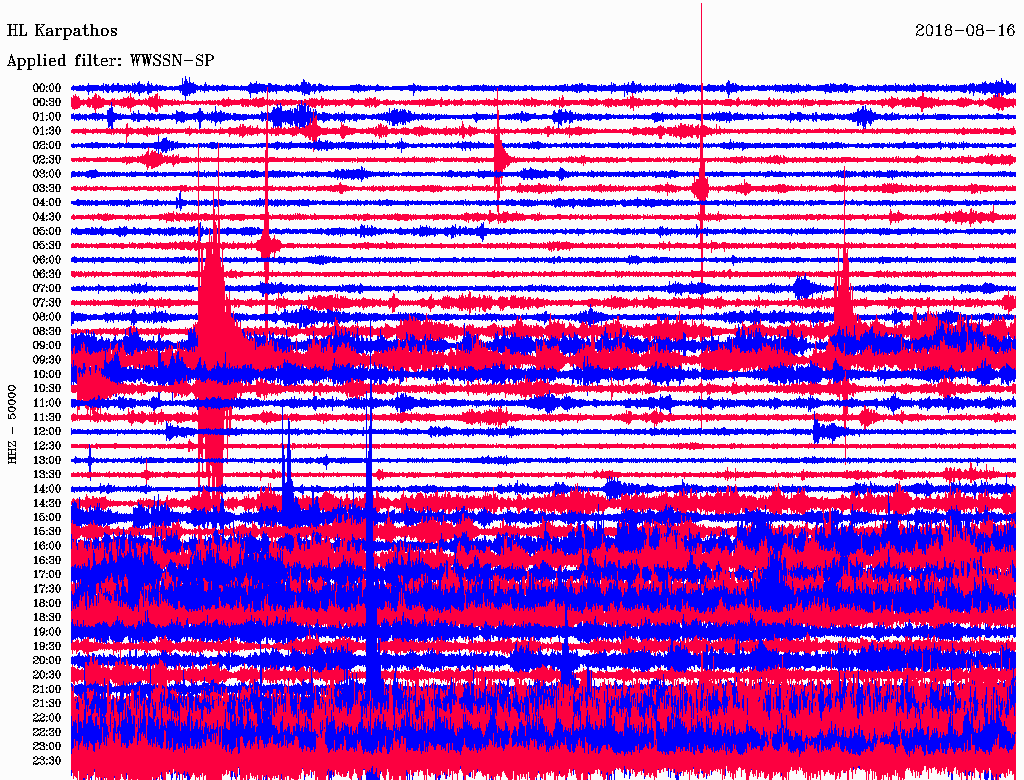This screenshot has height=780, width=1024.
Task: Pick the 04:30 time row label
Action: pos(47,217)
